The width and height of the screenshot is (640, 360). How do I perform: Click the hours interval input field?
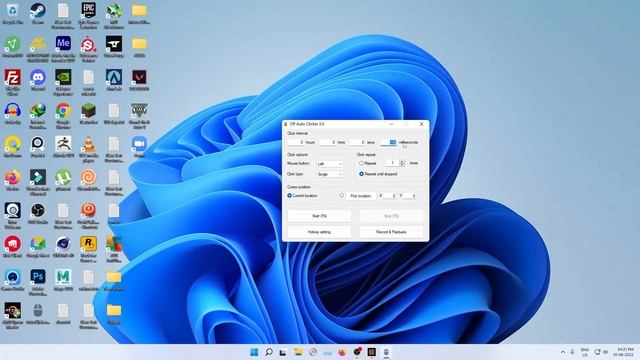(296, 142)
